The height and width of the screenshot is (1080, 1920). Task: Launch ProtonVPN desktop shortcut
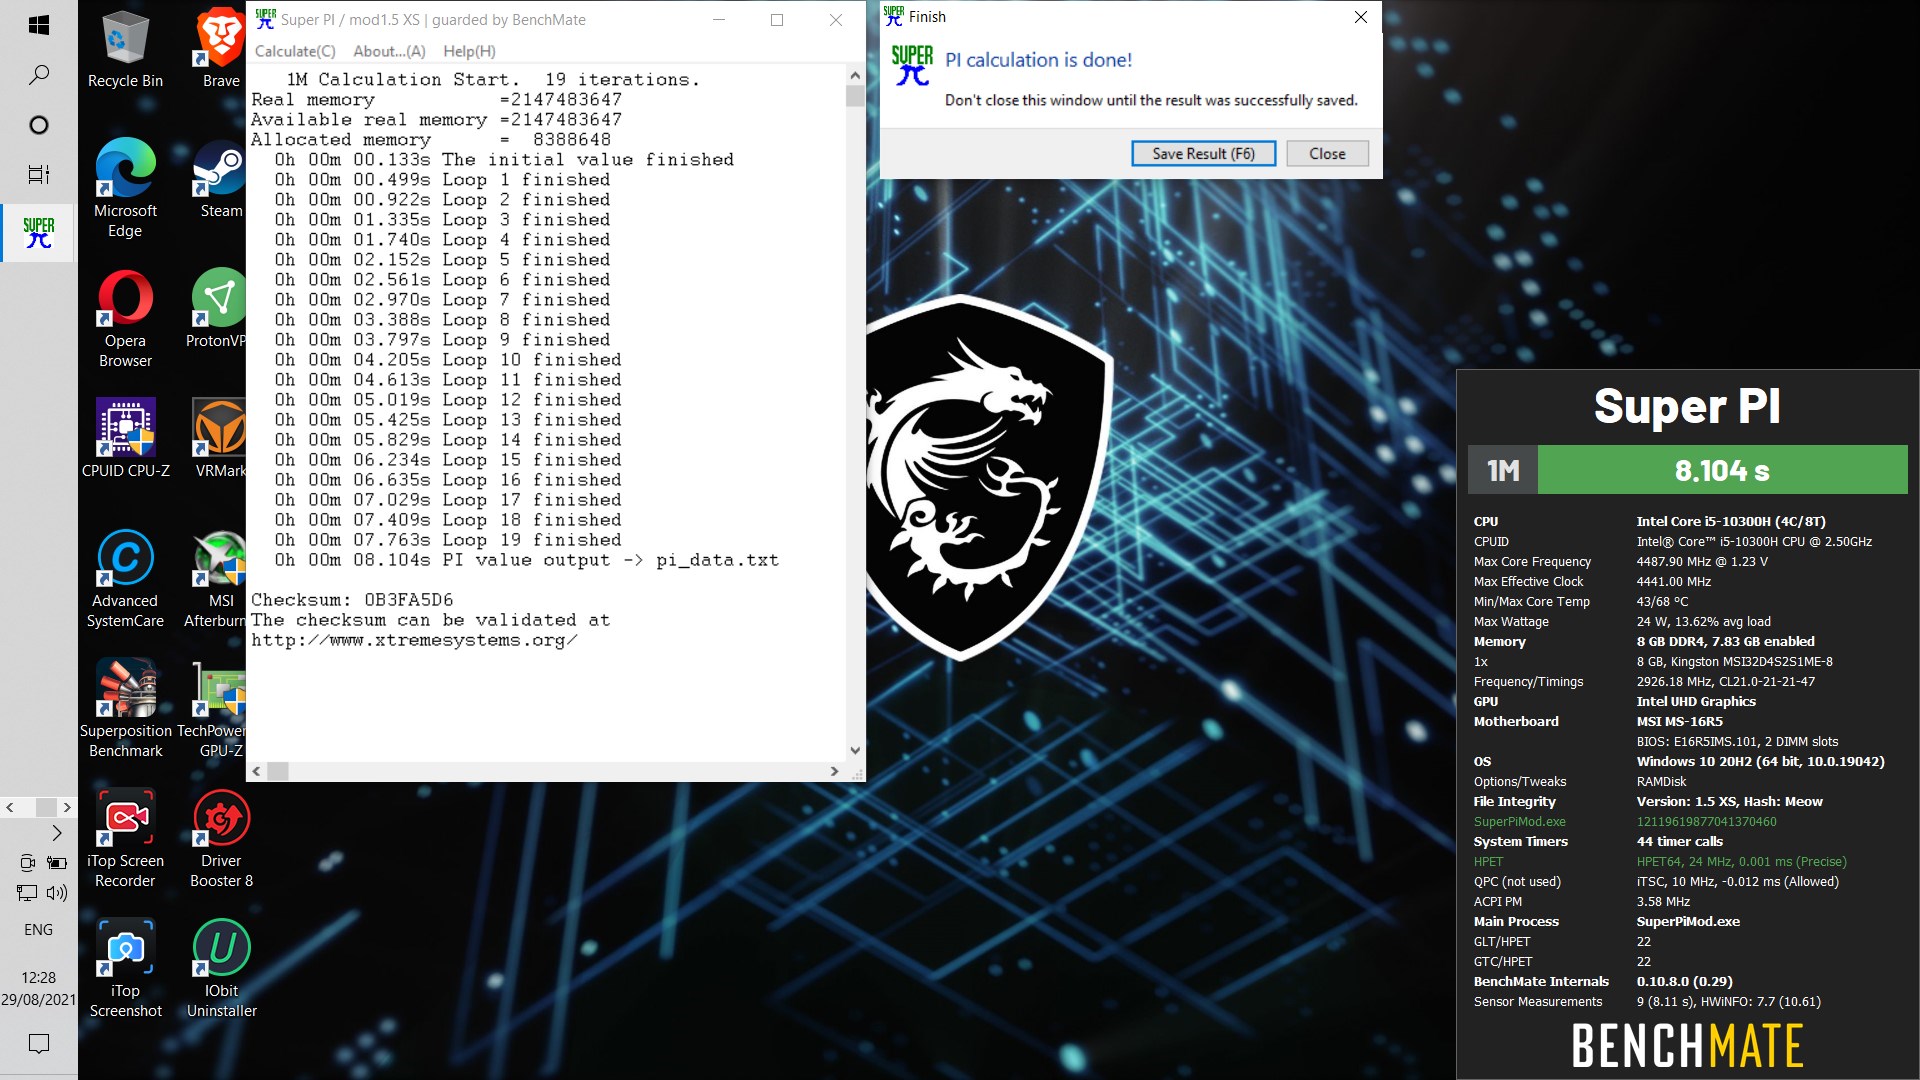(x=219, y=308)
